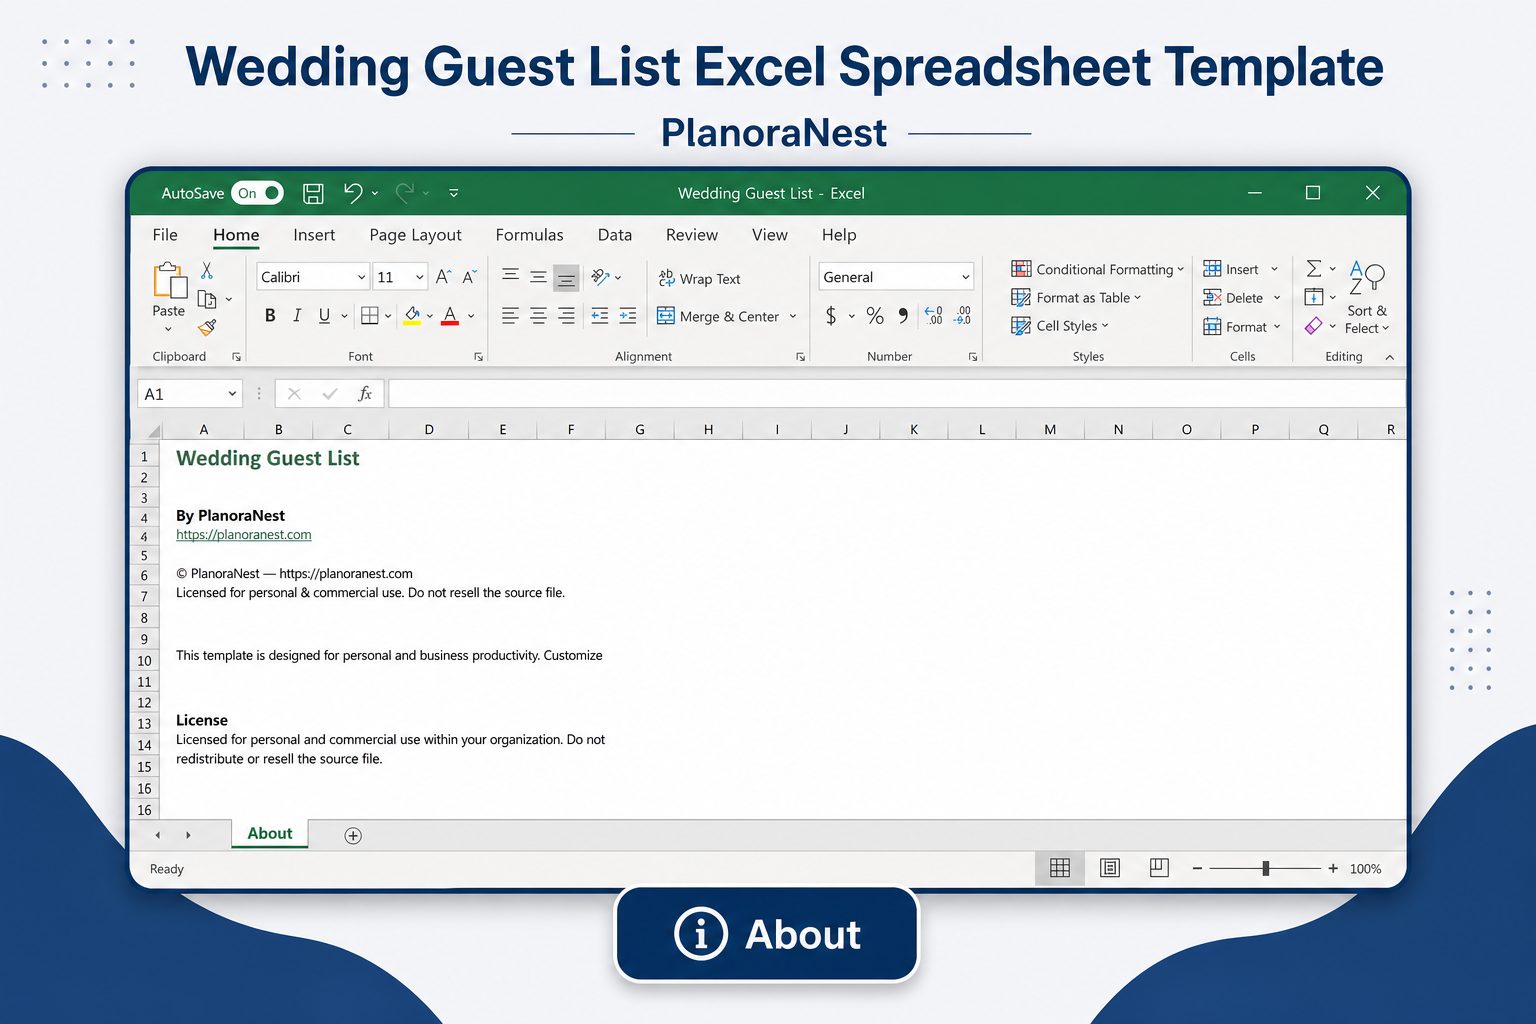Screen dimensions: 1536x1024
Task: Click inside the formula bar field
Action: pyautogui.click(x=896, y=394)
